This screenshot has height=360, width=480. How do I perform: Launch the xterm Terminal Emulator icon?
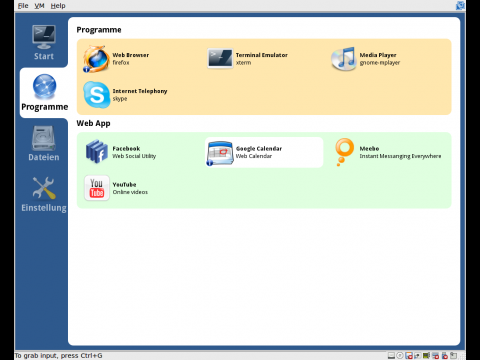[x=220, y=58]
